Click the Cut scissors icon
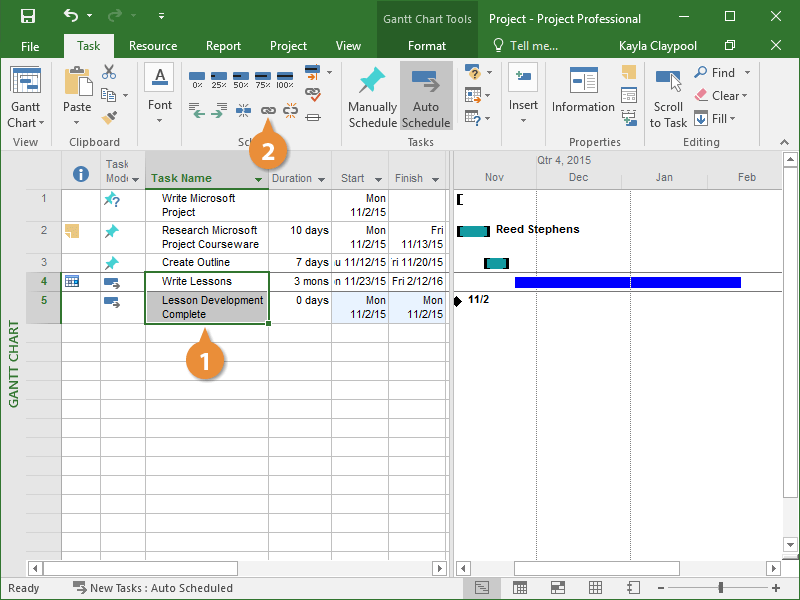The width and height of the screenshot is (800, 600). pyautogui.click(x=109, y=72)
